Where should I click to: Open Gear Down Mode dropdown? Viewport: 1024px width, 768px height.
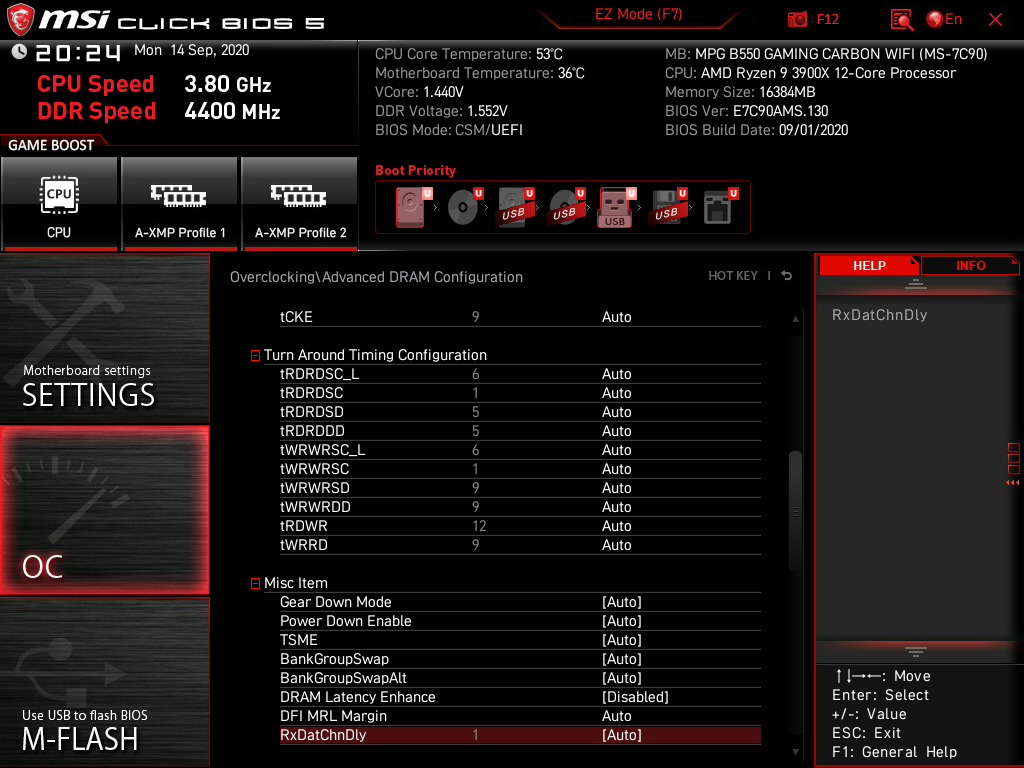pyautogui.click(x=622, y=601)
